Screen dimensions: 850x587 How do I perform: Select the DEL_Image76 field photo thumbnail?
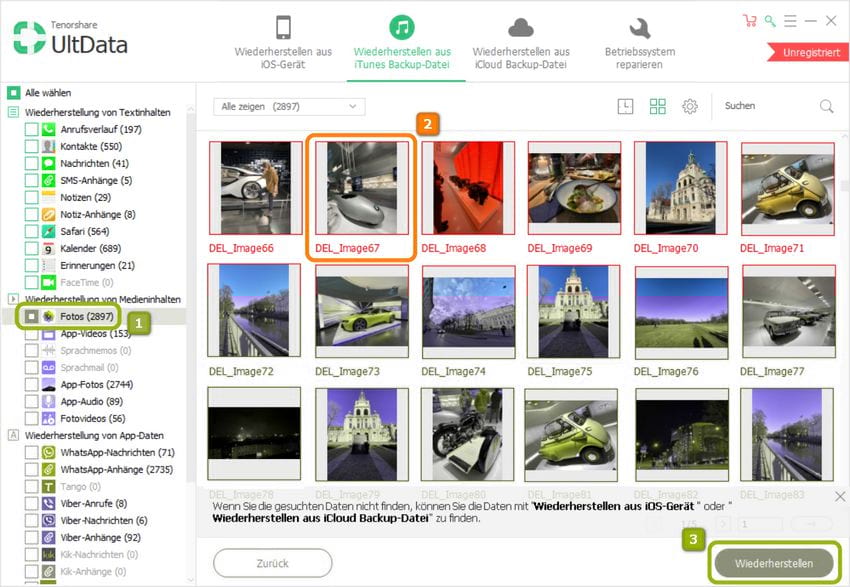pos(681,312)
